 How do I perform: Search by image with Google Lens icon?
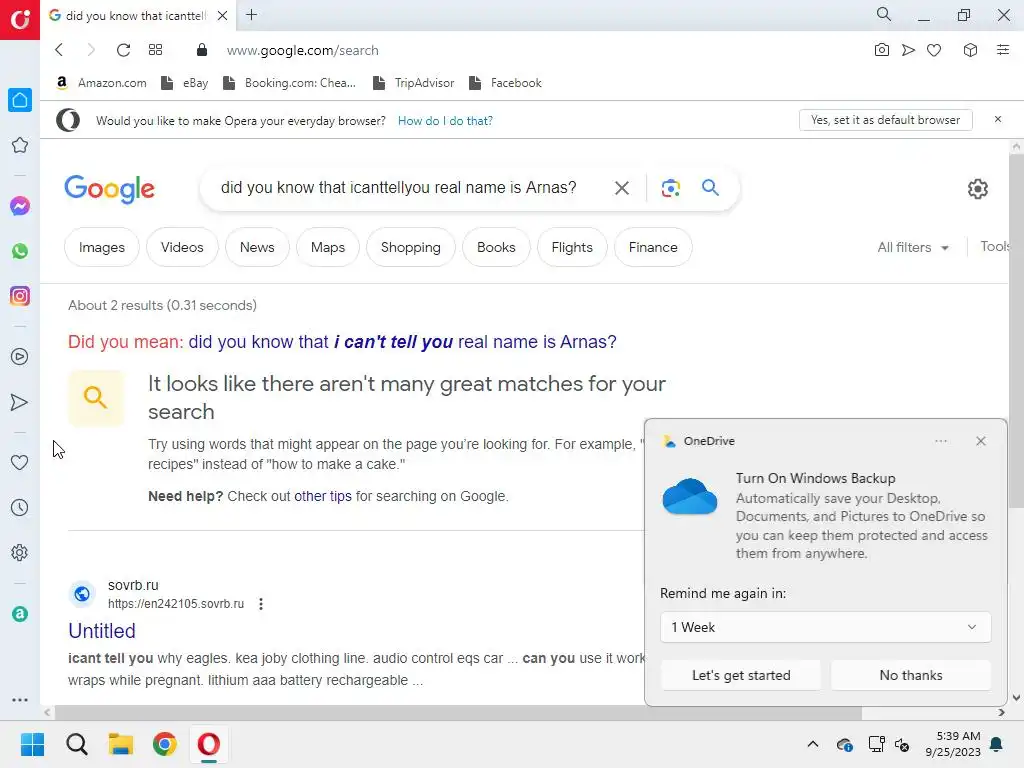[671, 188]
